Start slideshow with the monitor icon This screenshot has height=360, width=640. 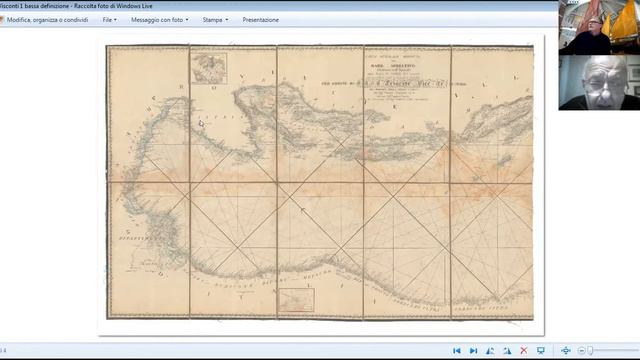click(x=541, y=351)
